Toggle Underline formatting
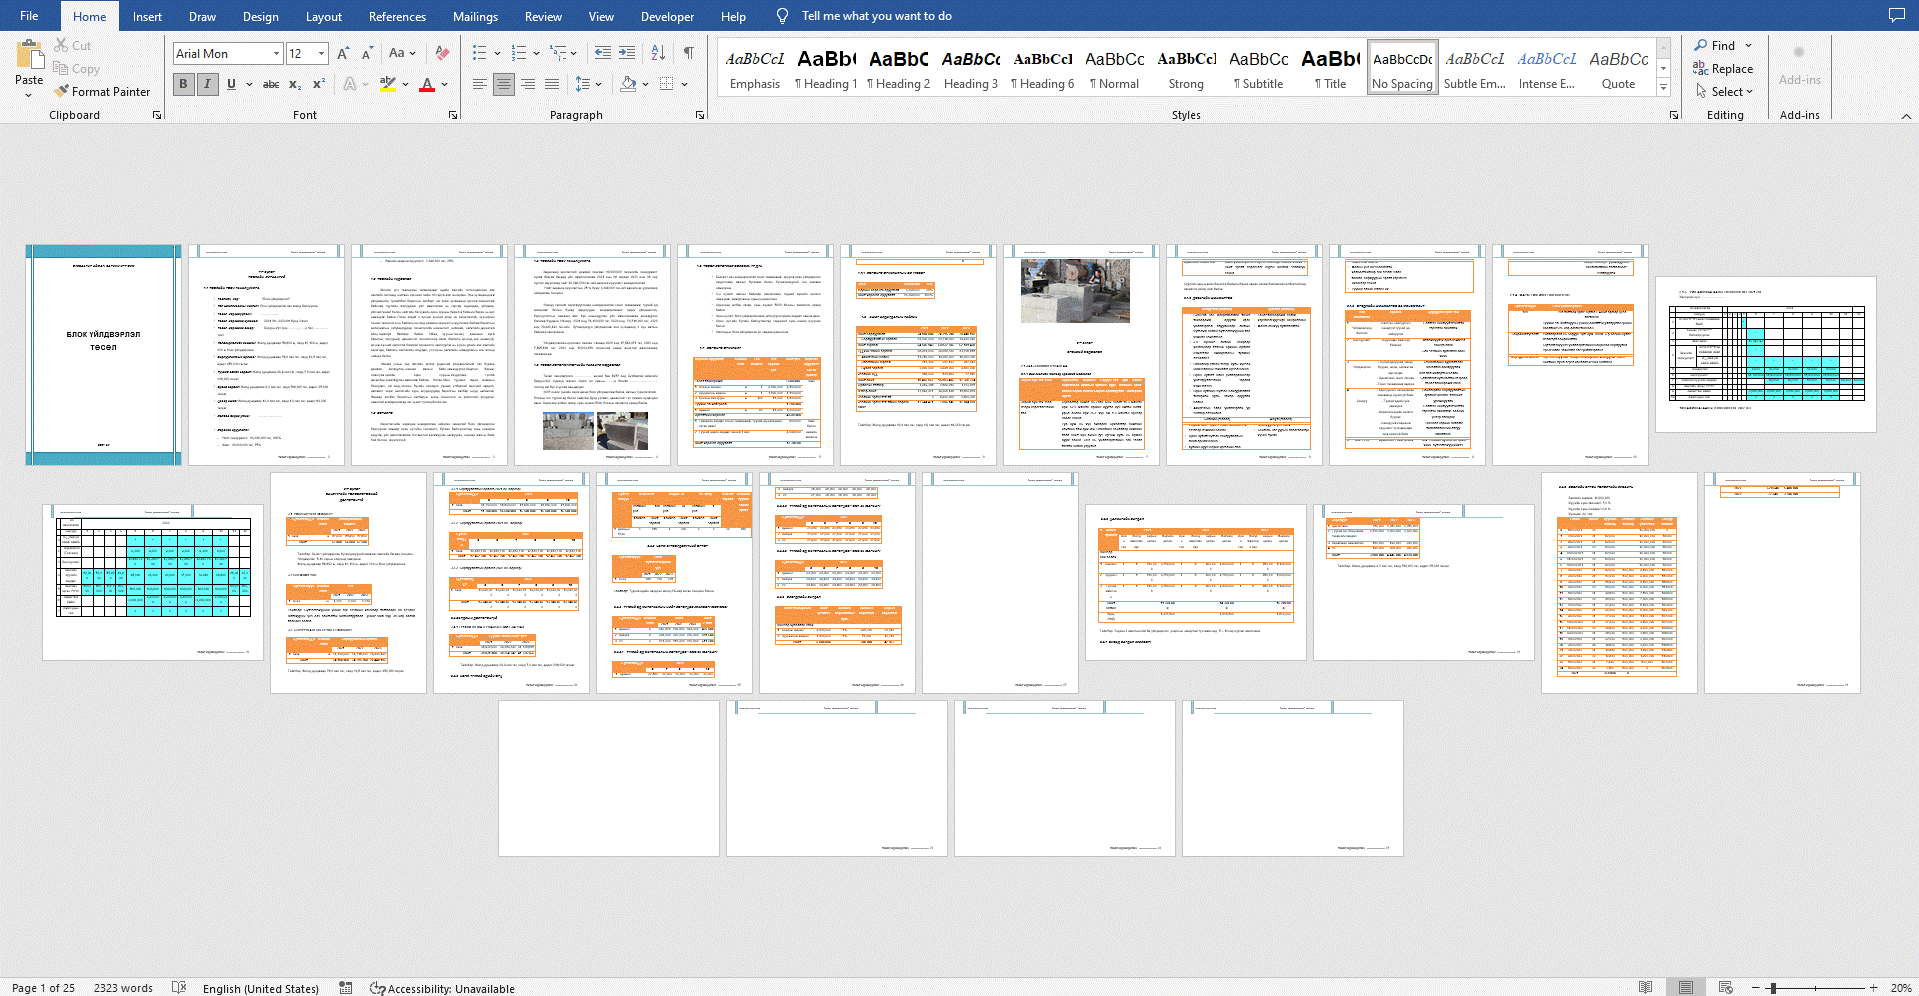 [x=231, y=84]
